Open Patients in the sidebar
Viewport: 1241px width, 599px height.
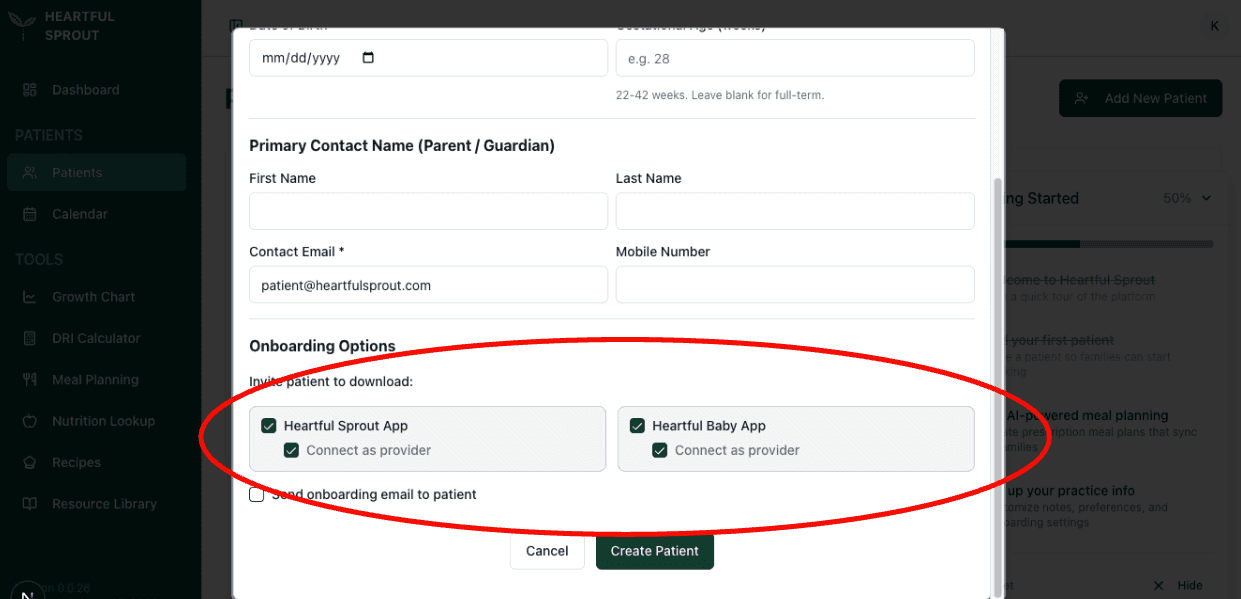pyautogui.click(x=96, y=173)
